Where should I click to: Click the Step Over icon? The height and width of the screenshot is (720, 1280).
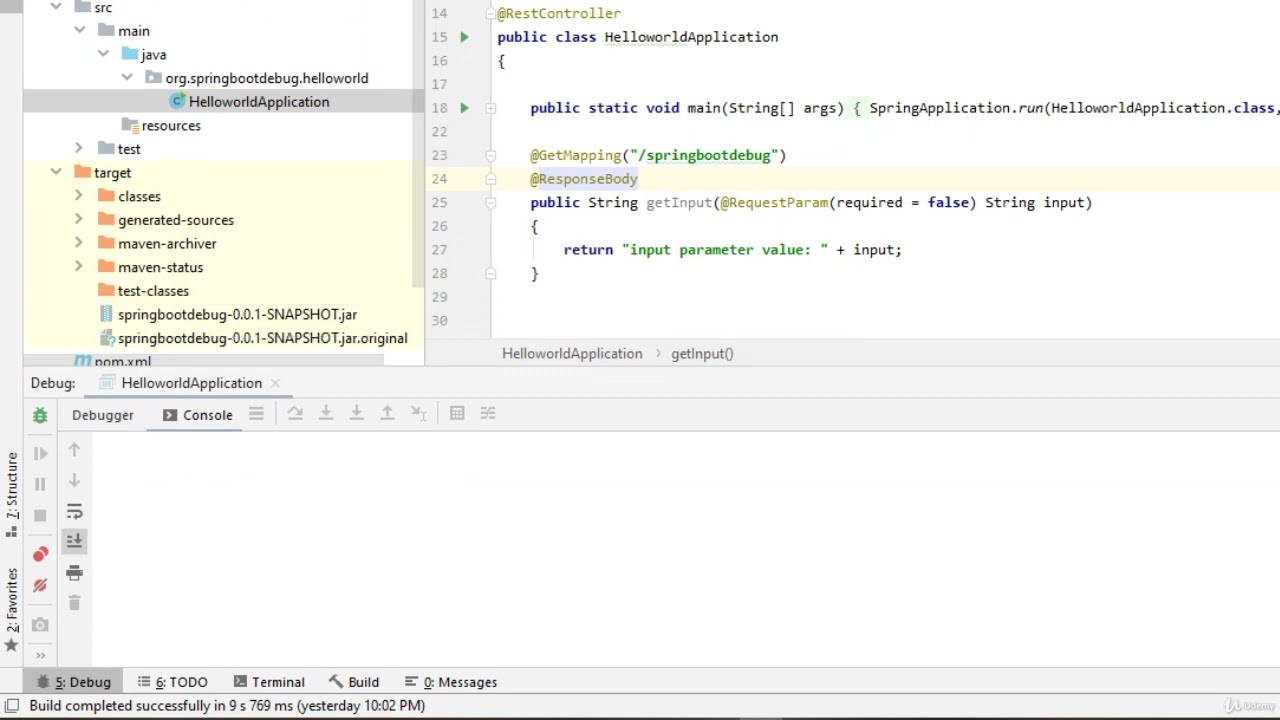coord(295,413)
